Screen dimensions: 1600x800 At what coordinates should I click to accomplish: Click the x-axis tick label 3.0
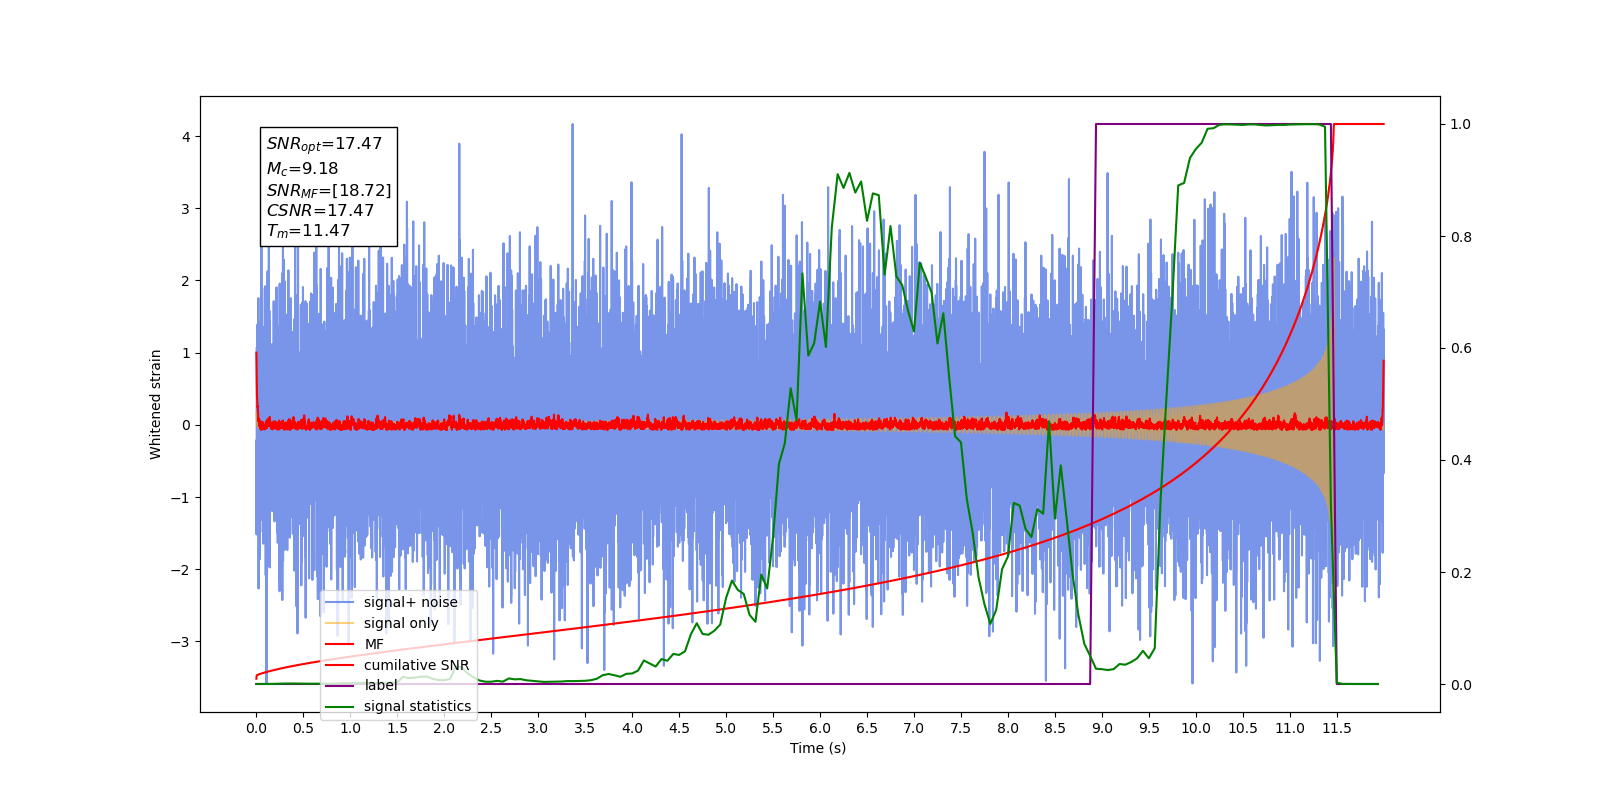tap(538, 728)
